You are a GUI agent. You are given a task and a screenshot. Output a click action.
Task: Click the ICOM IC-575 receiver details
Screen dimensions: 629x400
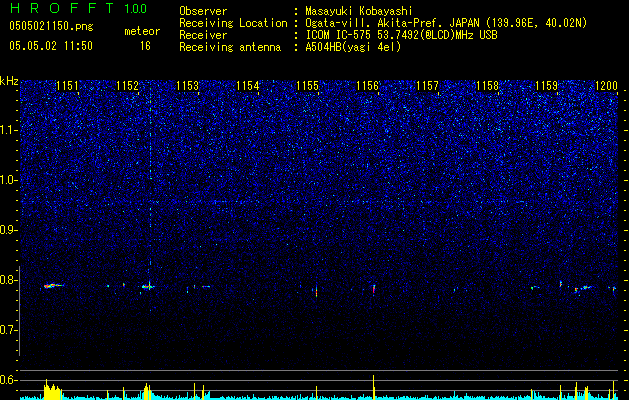coord(401,35)
